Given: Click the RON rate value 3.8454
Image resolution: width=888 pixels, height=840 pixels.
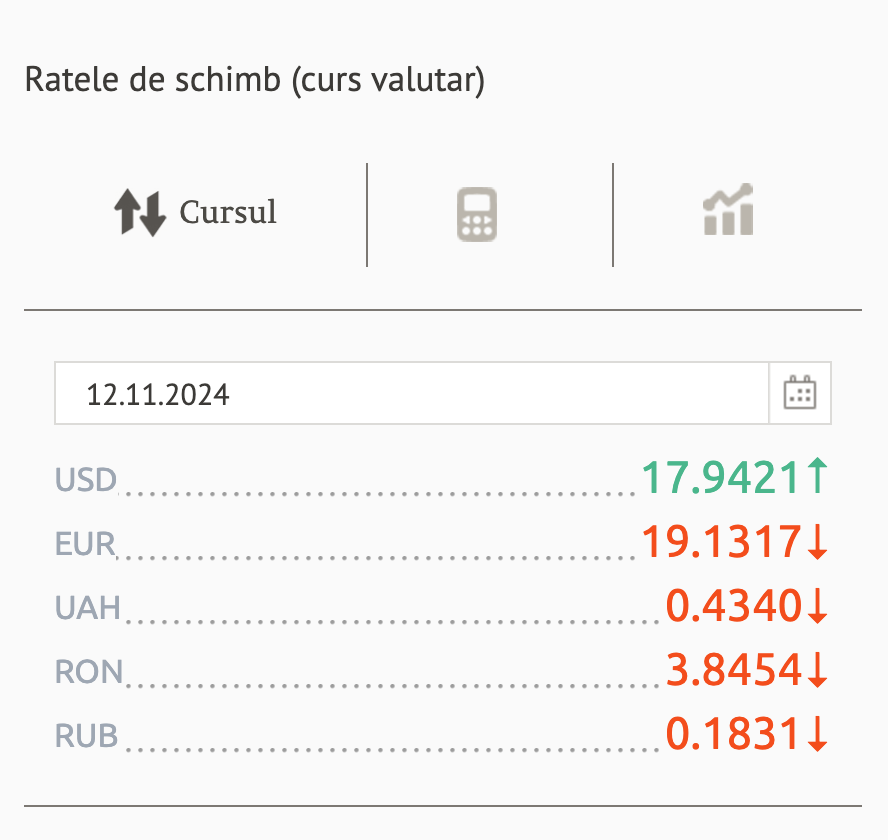Looking at the screenshot, I should click(734, 670).
